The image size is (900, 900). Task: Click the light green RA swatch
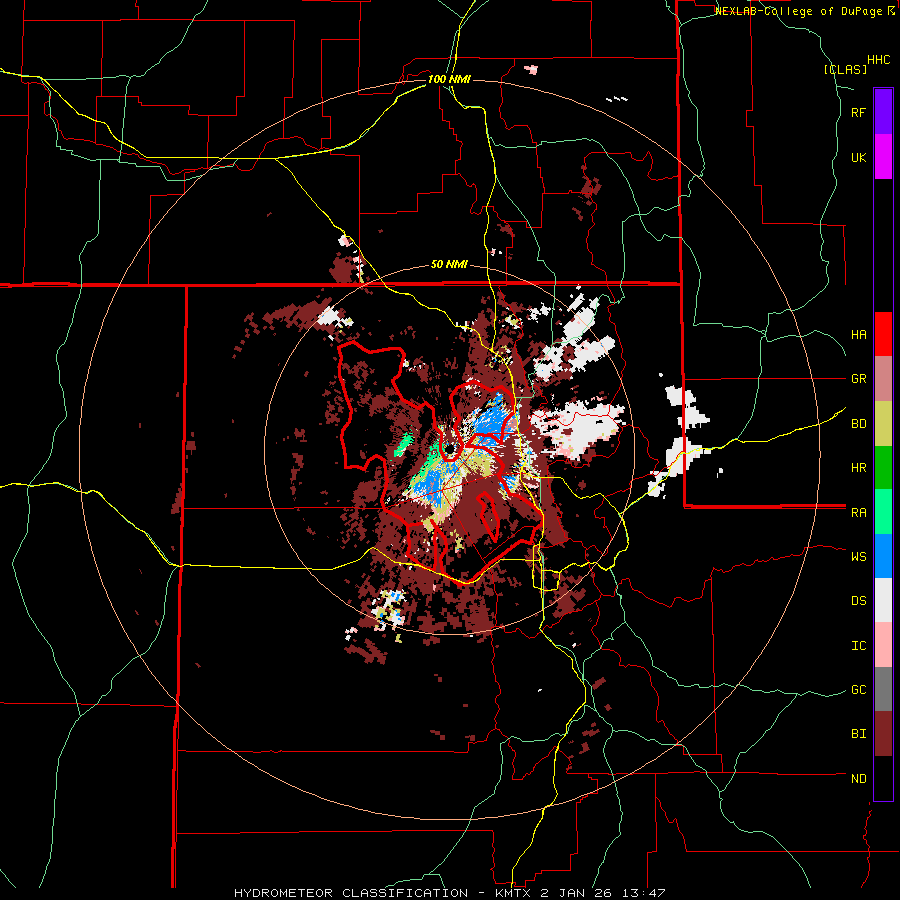[883, 512]
